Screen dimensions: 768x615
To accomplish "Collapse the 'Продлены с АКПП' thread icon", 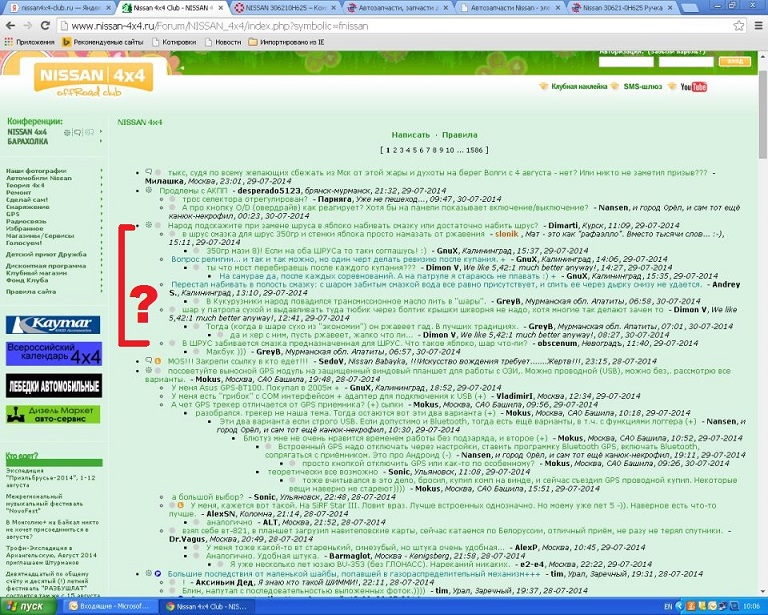I will point(148,190).
